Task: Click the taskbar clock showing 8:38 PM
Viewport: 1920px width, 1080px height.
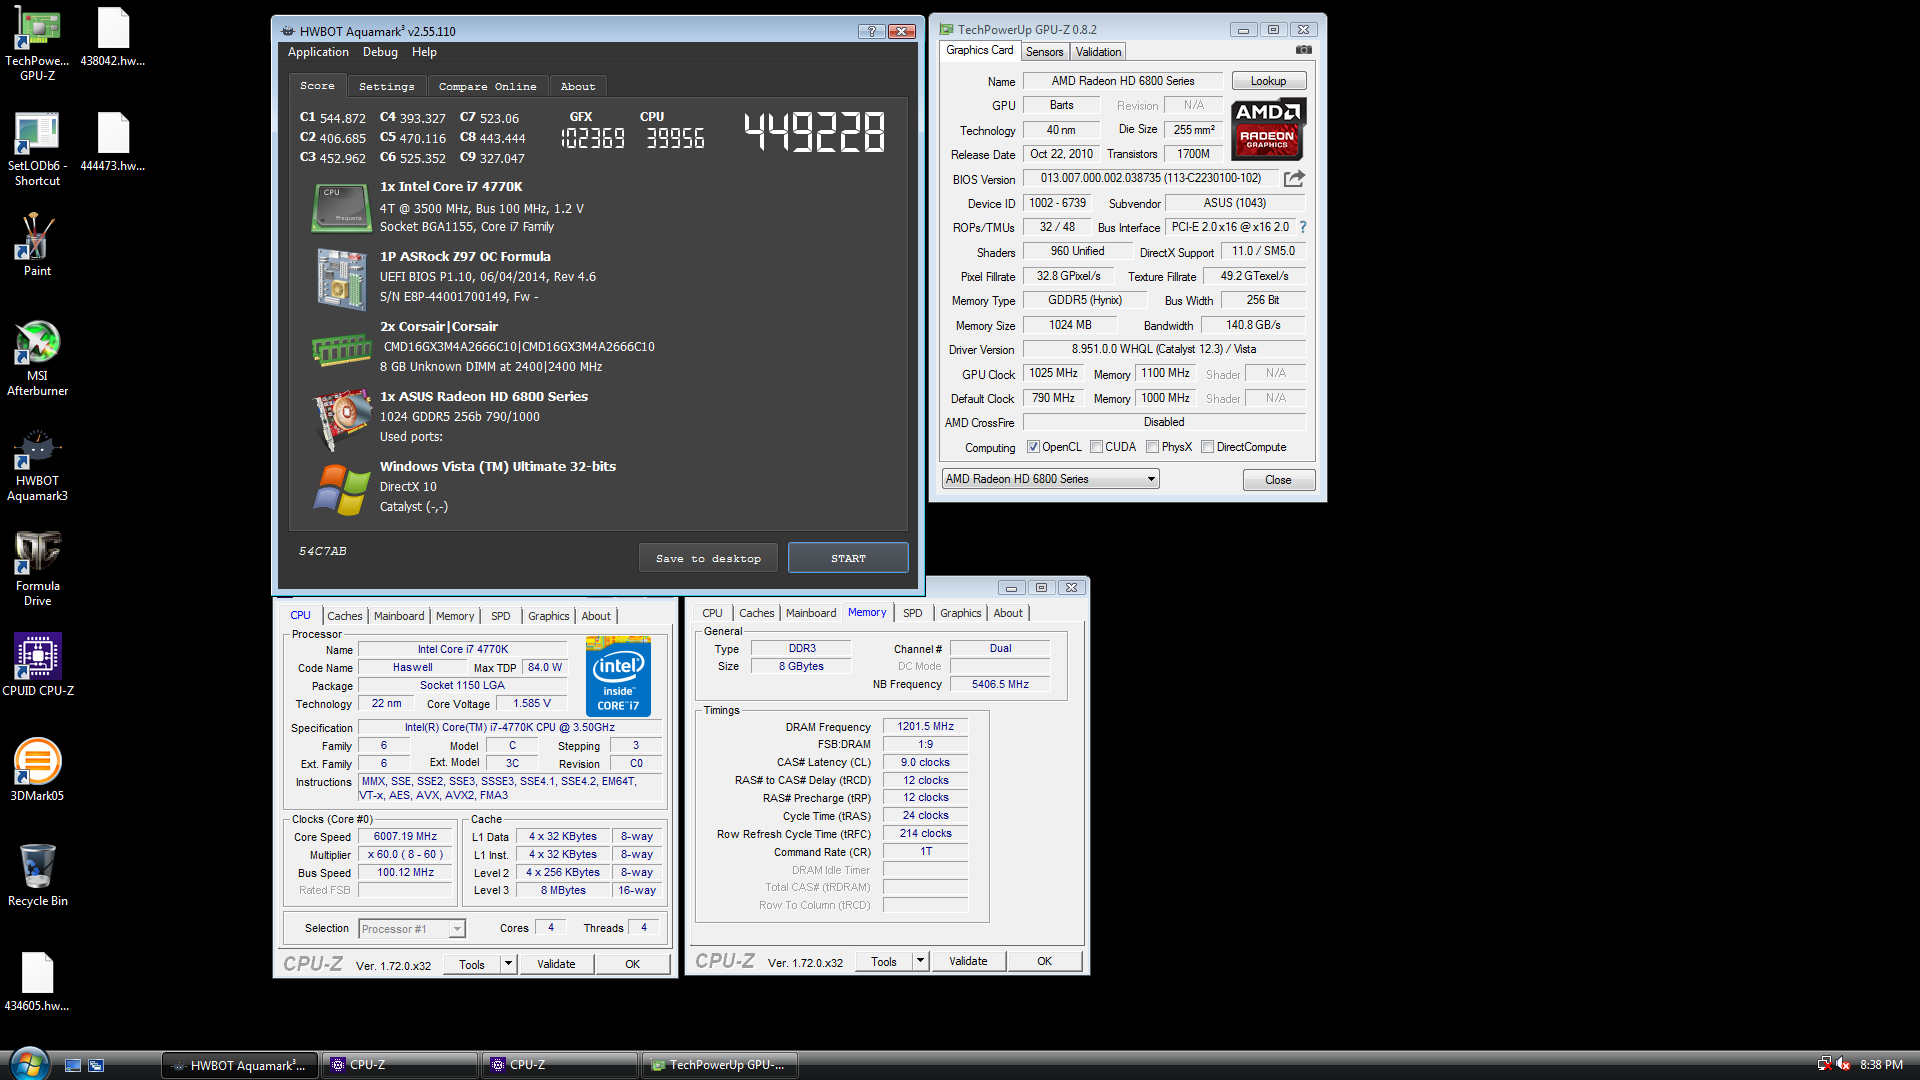Action: point(1881,1065)
